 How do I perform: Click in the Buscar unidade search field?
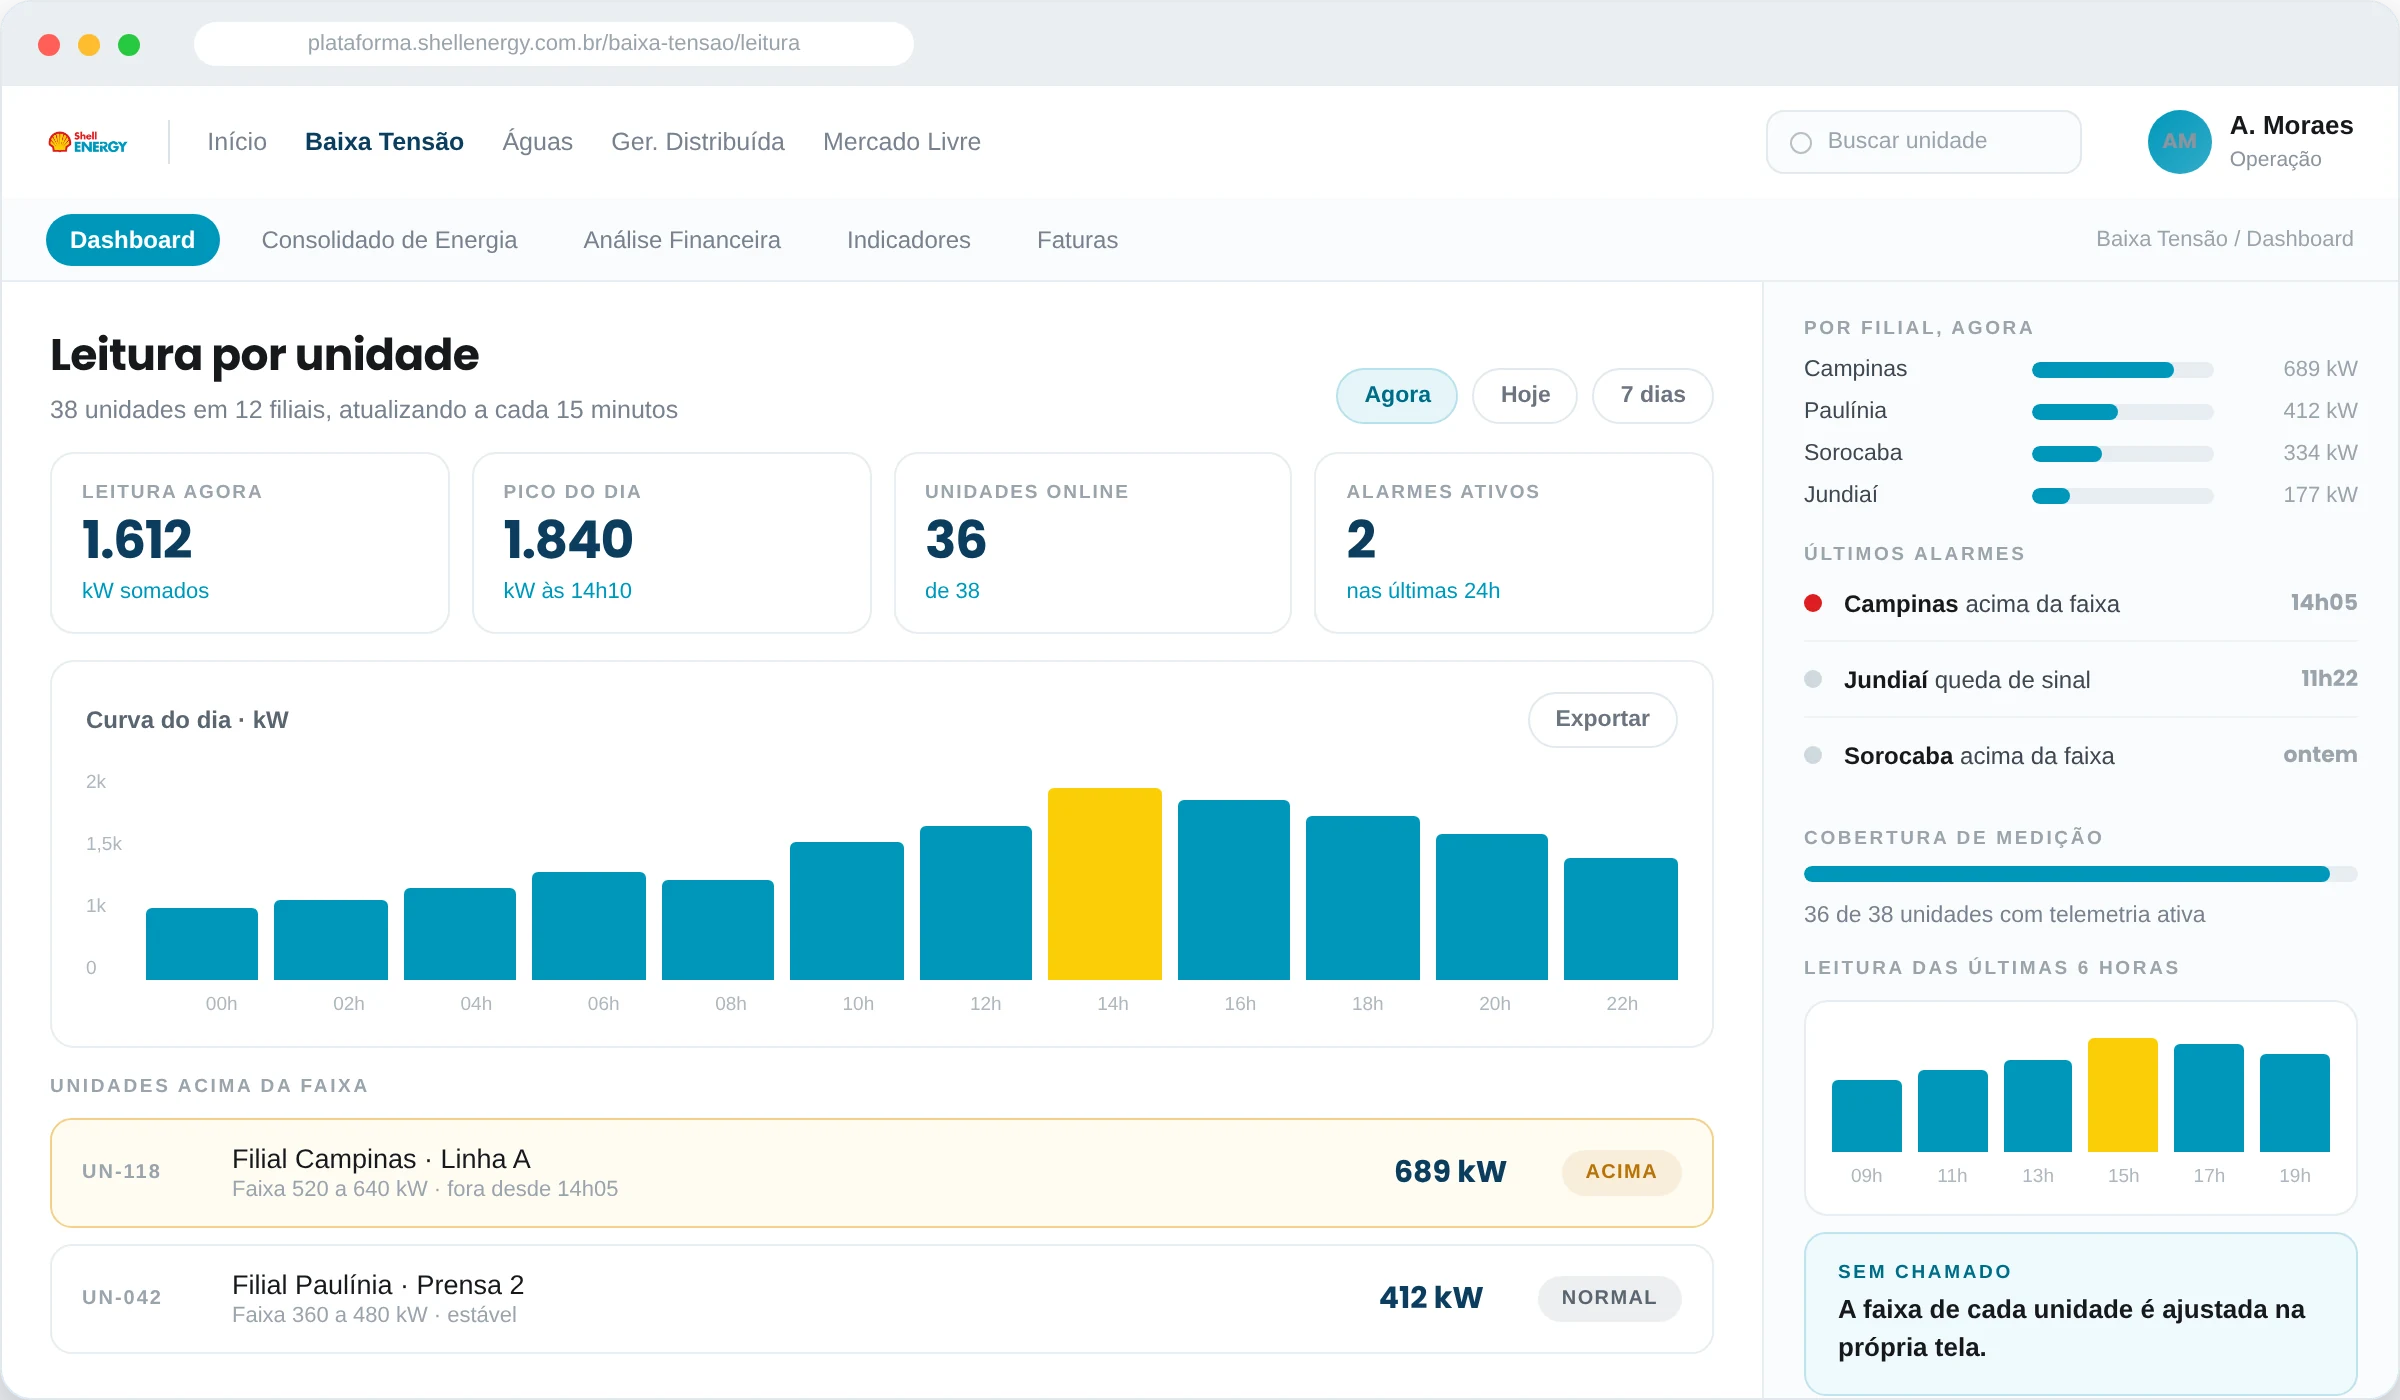(1923, 142)
